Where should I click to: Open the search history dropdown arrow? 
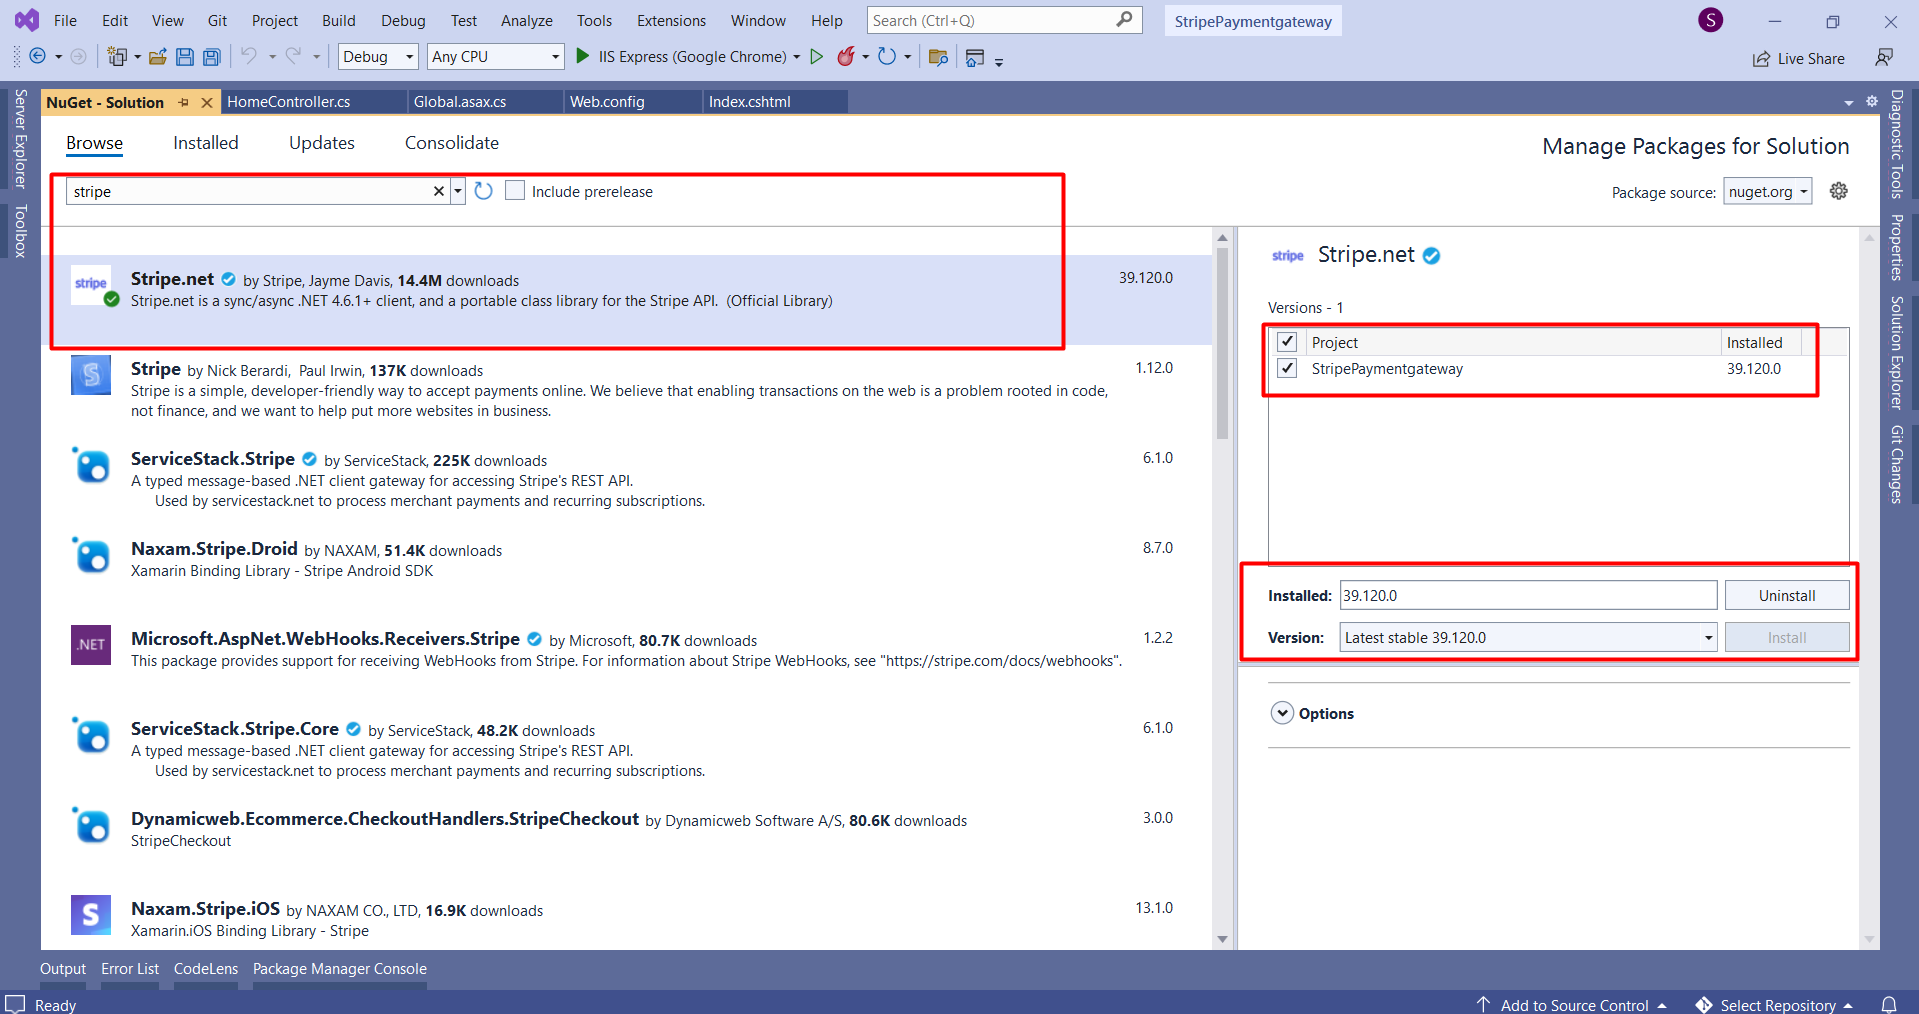tap(458, 191)
